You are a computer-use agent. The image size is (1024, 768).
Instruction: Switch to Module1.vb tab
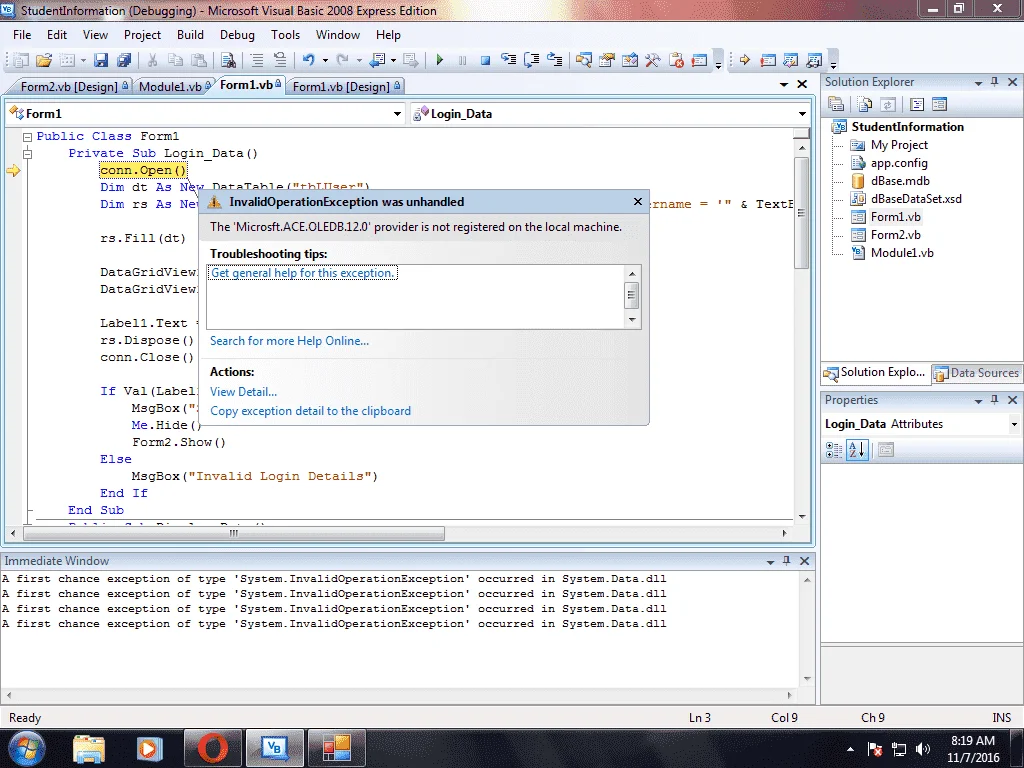[x=174, y=86]
